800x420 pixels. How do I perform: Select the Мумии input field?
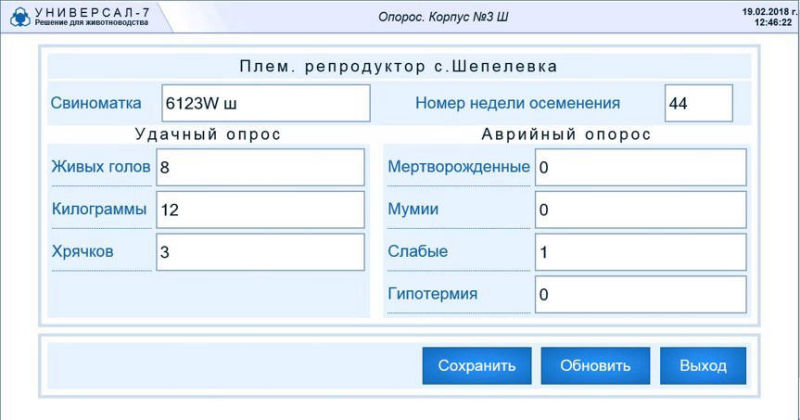coord(640,210)
